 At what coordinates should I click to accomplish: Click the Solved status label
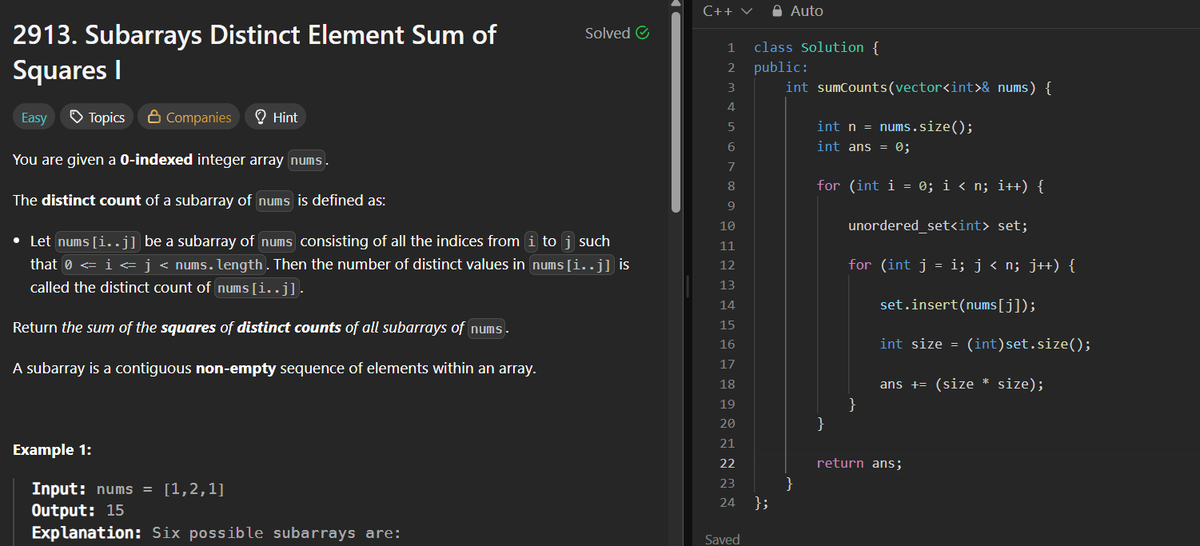tap(608, 33)
